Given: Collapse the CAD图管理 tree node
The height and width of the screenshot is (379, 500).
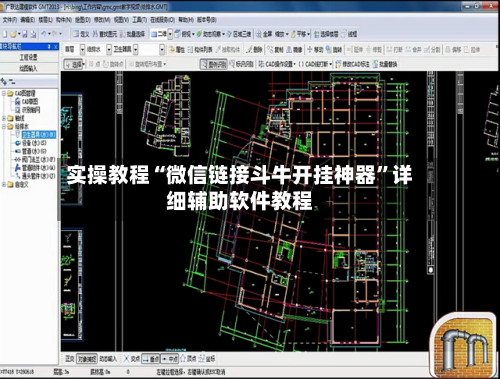Looking at the screenshot, I should click(x=4, y=93).
